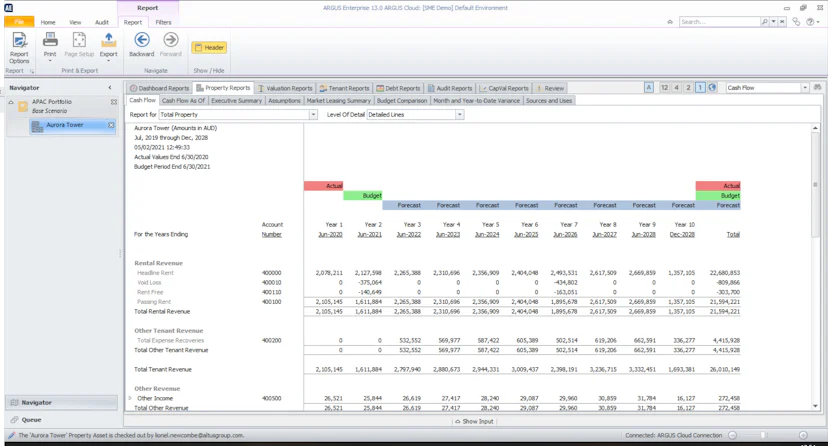Toggle the annual 'A' period button
Viewport: 828px width, 446px height.
pos(649,88)
